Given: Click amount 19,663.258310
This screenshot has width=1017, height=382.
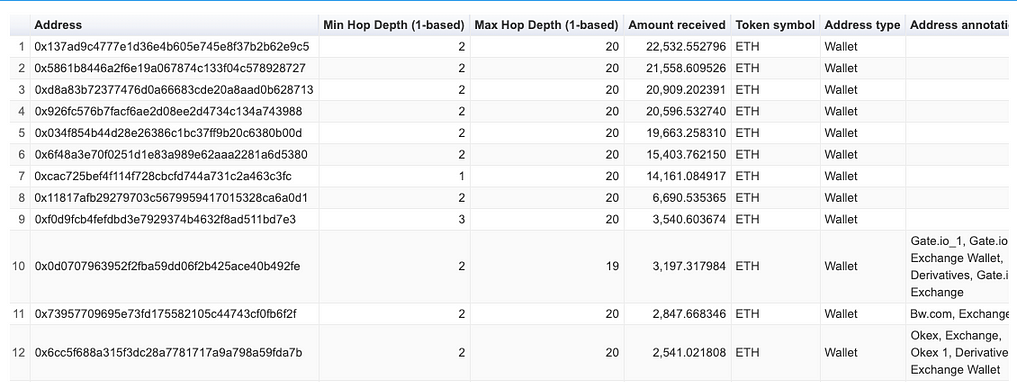Looking at the screenshot, I should coord(686,133).
